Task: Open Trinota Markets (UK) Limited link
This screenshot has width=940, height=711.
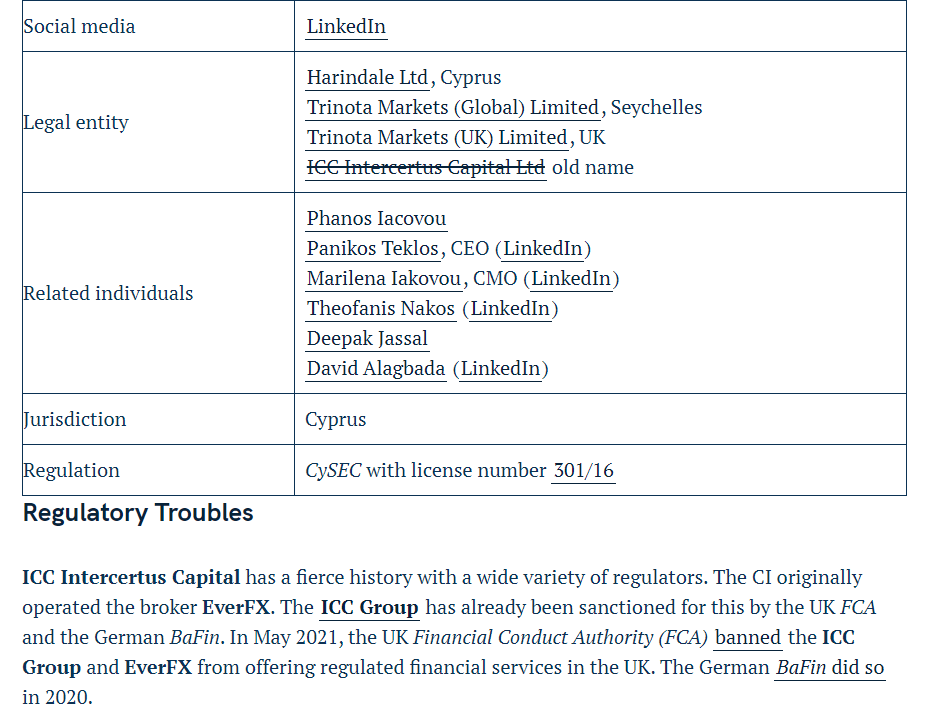Action: [436, 138]
